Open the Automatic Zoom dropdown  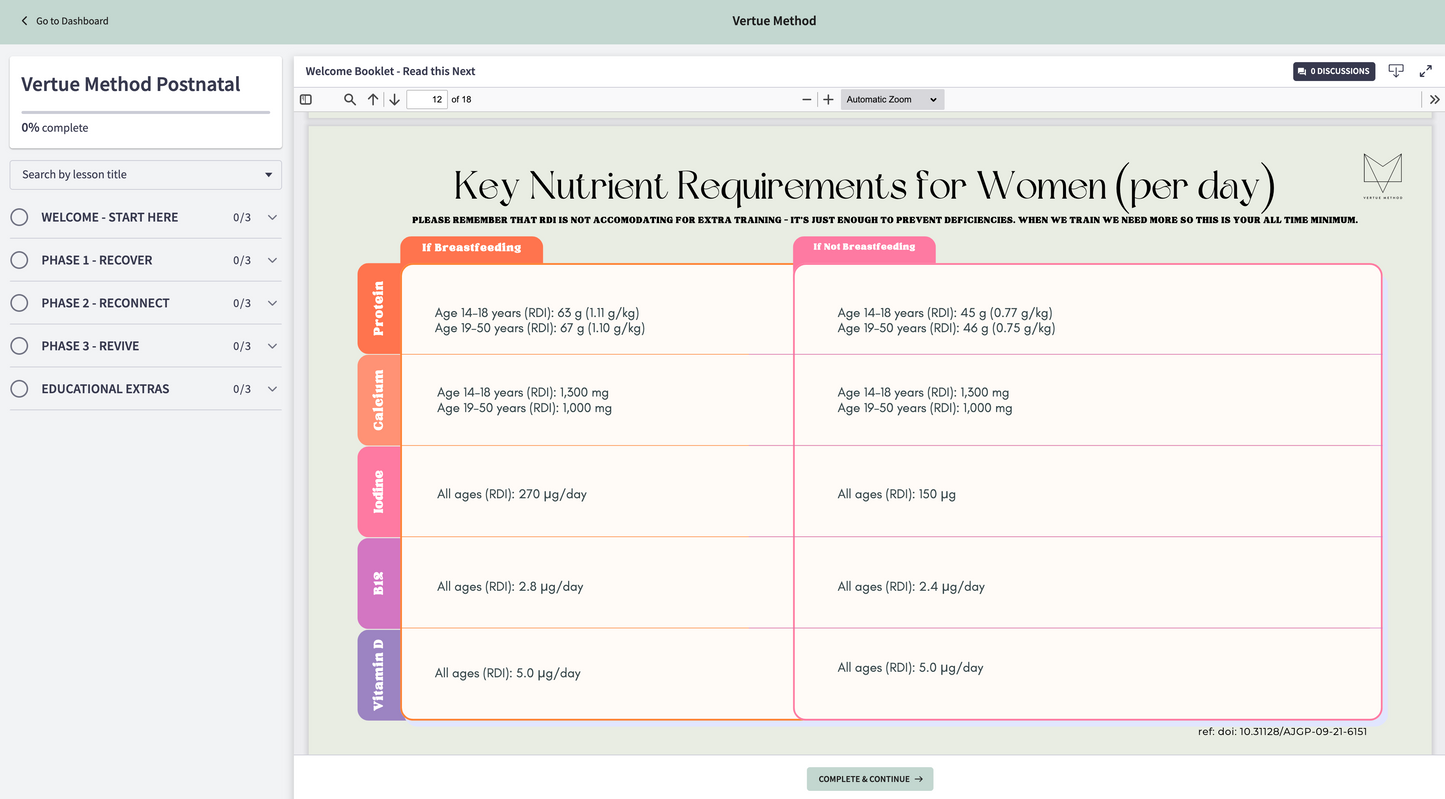coord(891,99)
